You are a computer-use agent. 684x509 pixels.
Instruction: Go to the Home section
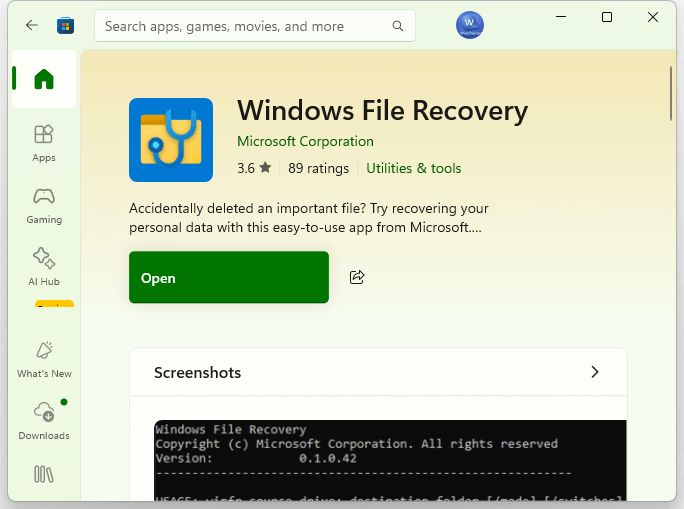pos(44,79)
